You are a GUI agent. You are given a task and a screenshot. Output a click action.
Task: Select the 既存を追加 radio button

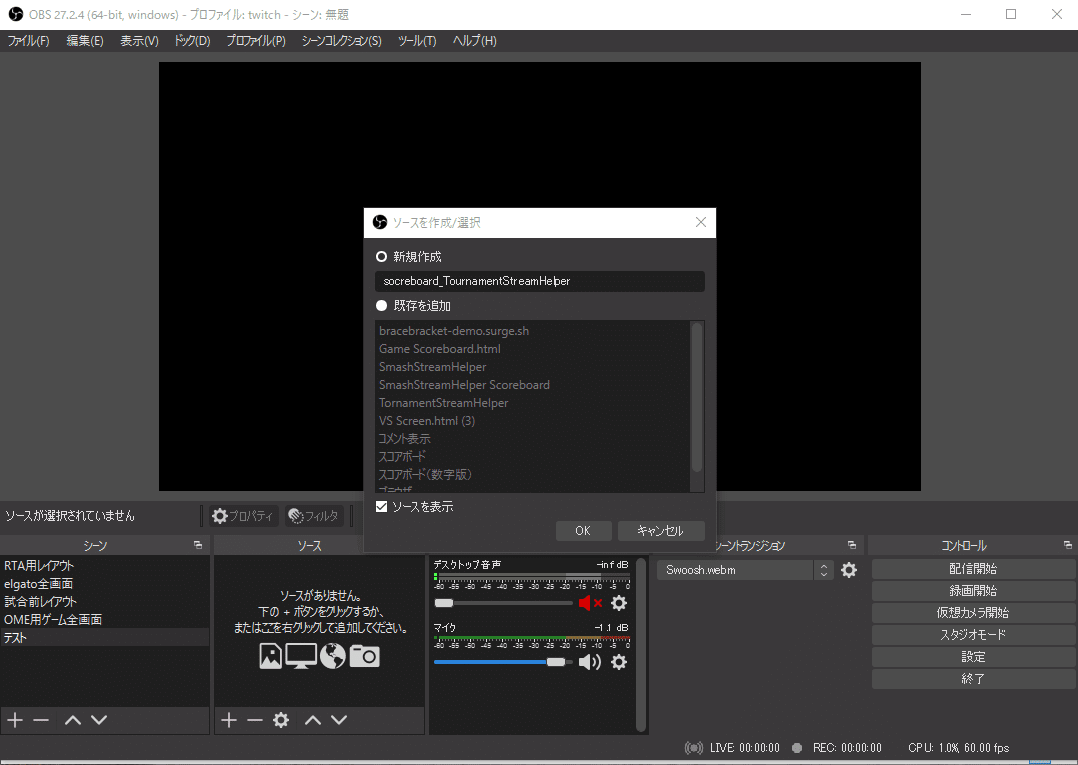[x=382, y=305]
